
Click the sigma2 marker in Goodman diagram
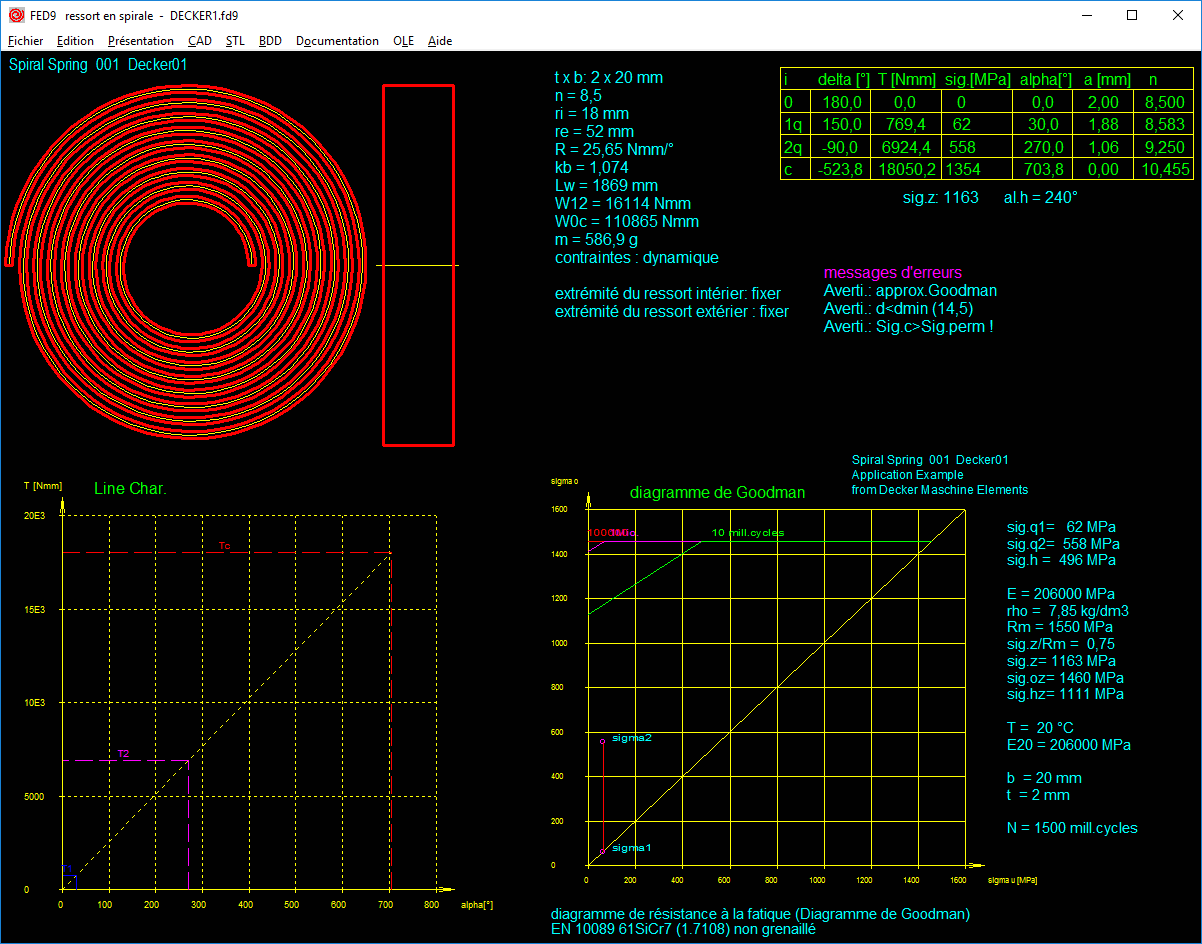pos(603,741)
